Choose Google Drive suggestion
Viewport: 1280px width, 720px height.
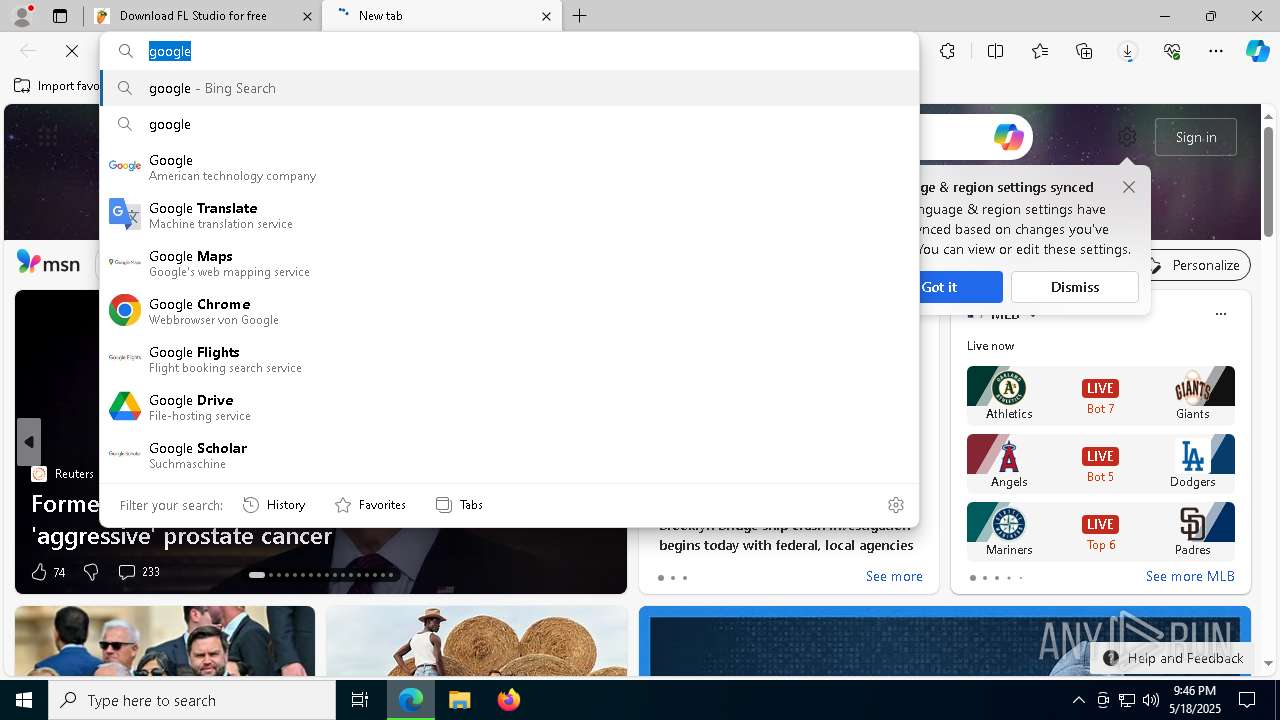(509, 407)
